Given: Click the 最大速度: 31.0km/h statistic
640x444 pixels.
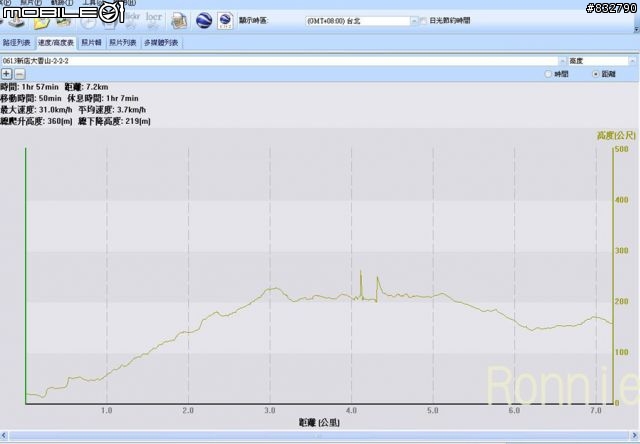Looking at the screenshot, I should pos(36,110).
